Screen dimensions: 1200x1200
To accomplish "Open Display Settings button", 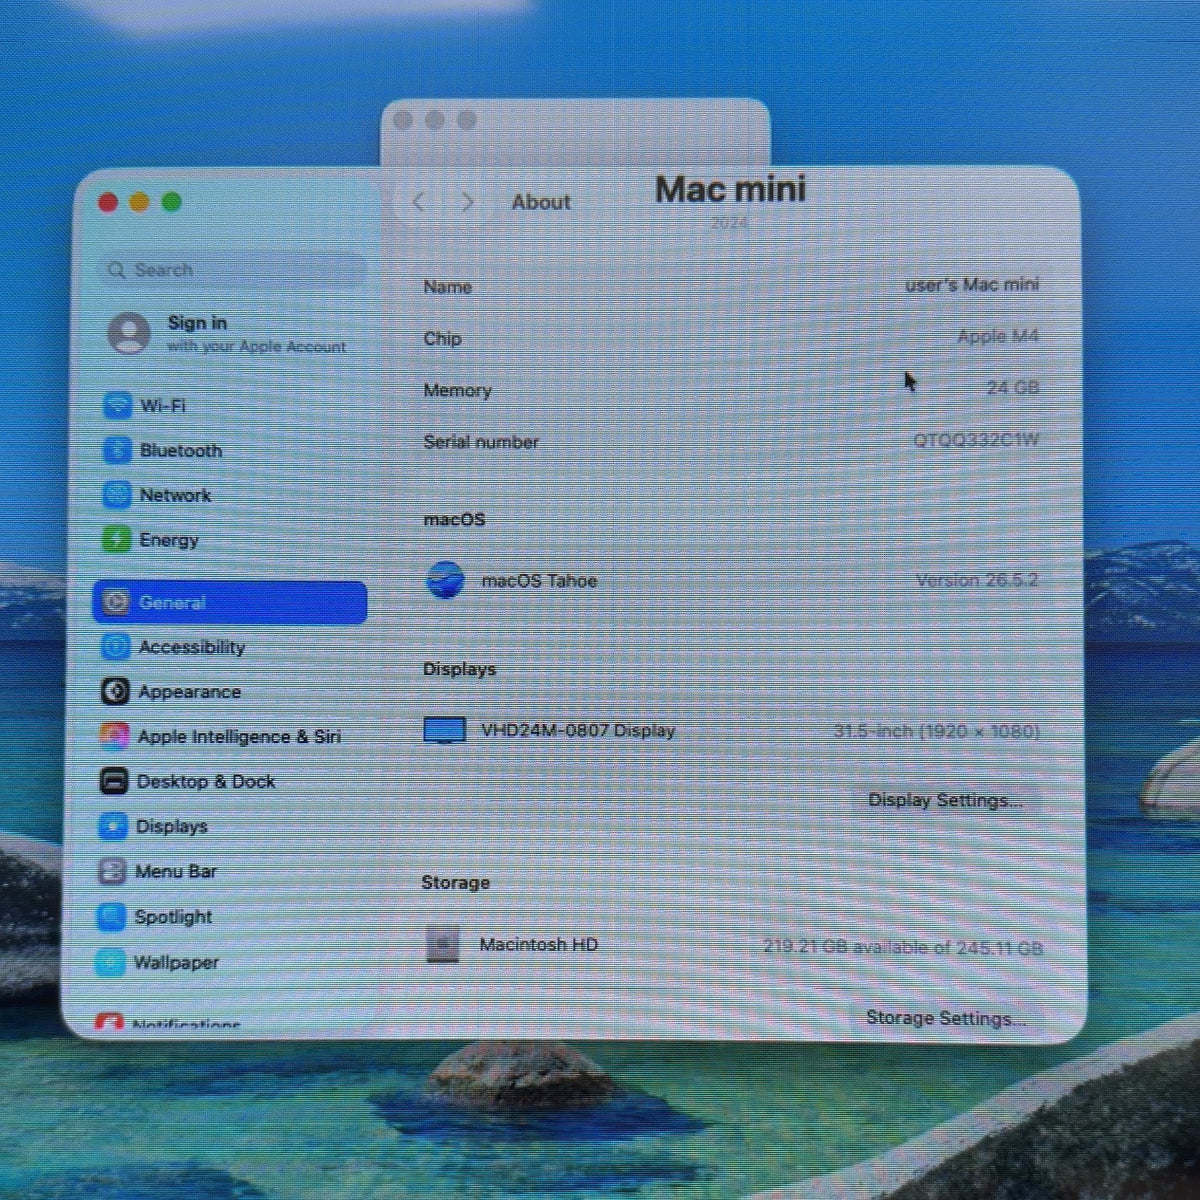I will [945, 800].
